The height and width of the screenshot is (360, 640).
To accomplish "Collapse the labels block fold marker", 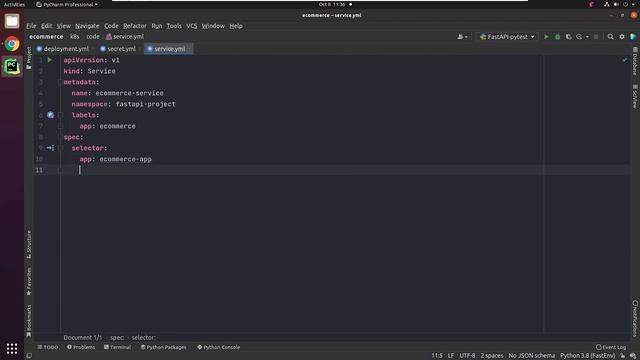I will [60, 115].
